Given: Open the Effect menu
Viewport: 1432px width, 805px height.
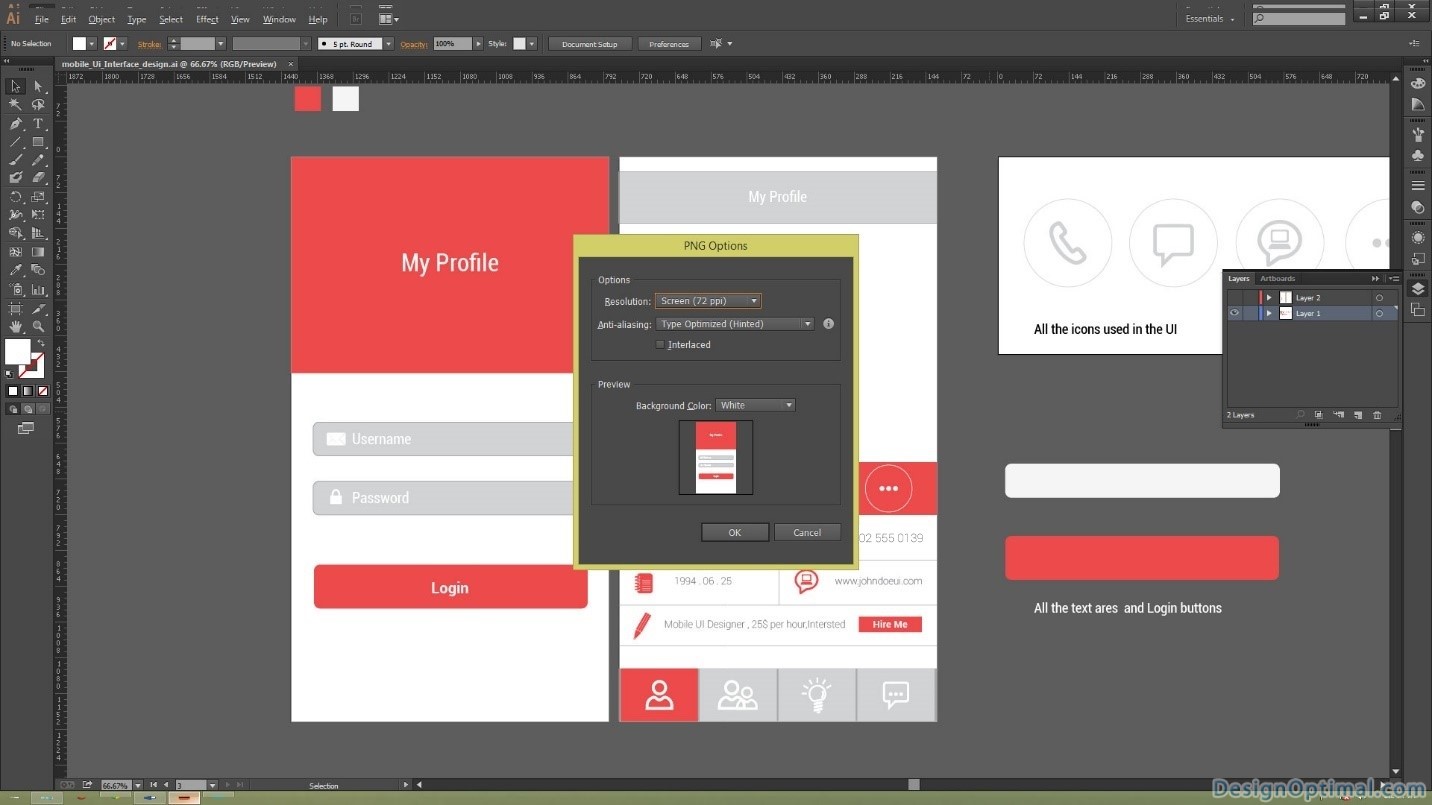Looking at the screenshot, I should coord(207,19).
